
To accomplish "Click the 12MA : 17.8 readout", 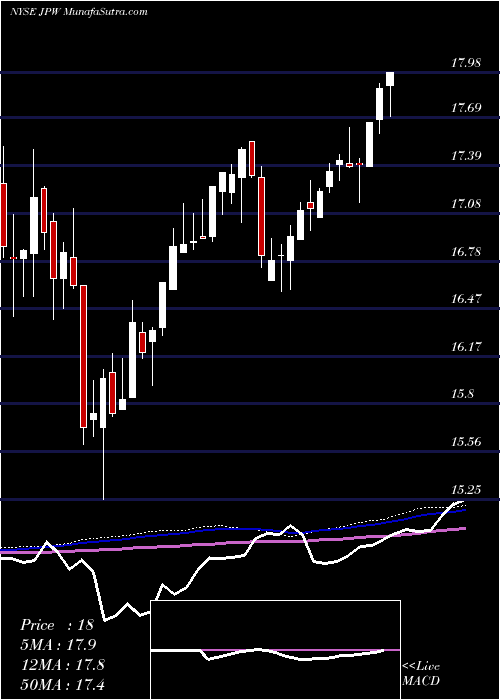I will [x=62, y=665].
